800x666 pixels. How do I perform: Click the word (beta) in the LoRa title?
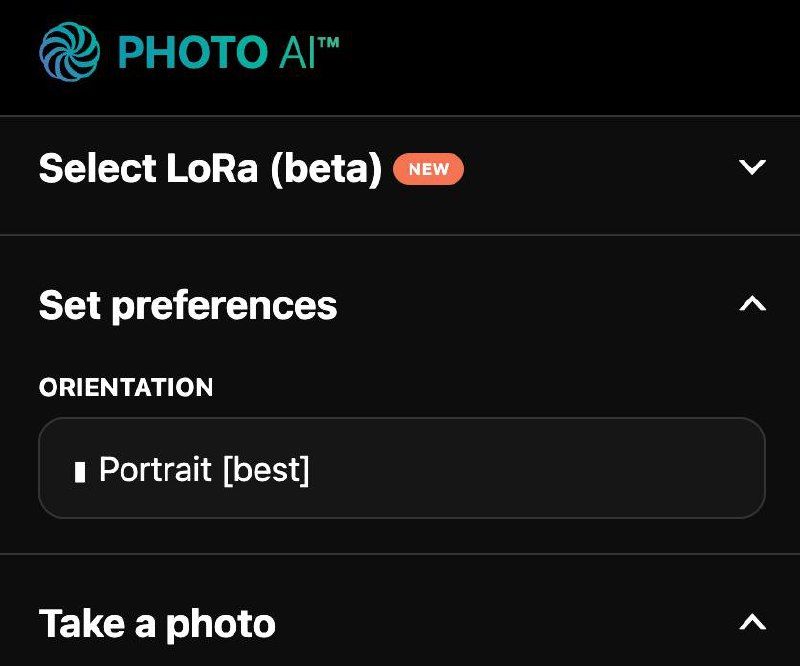[326, 169]
